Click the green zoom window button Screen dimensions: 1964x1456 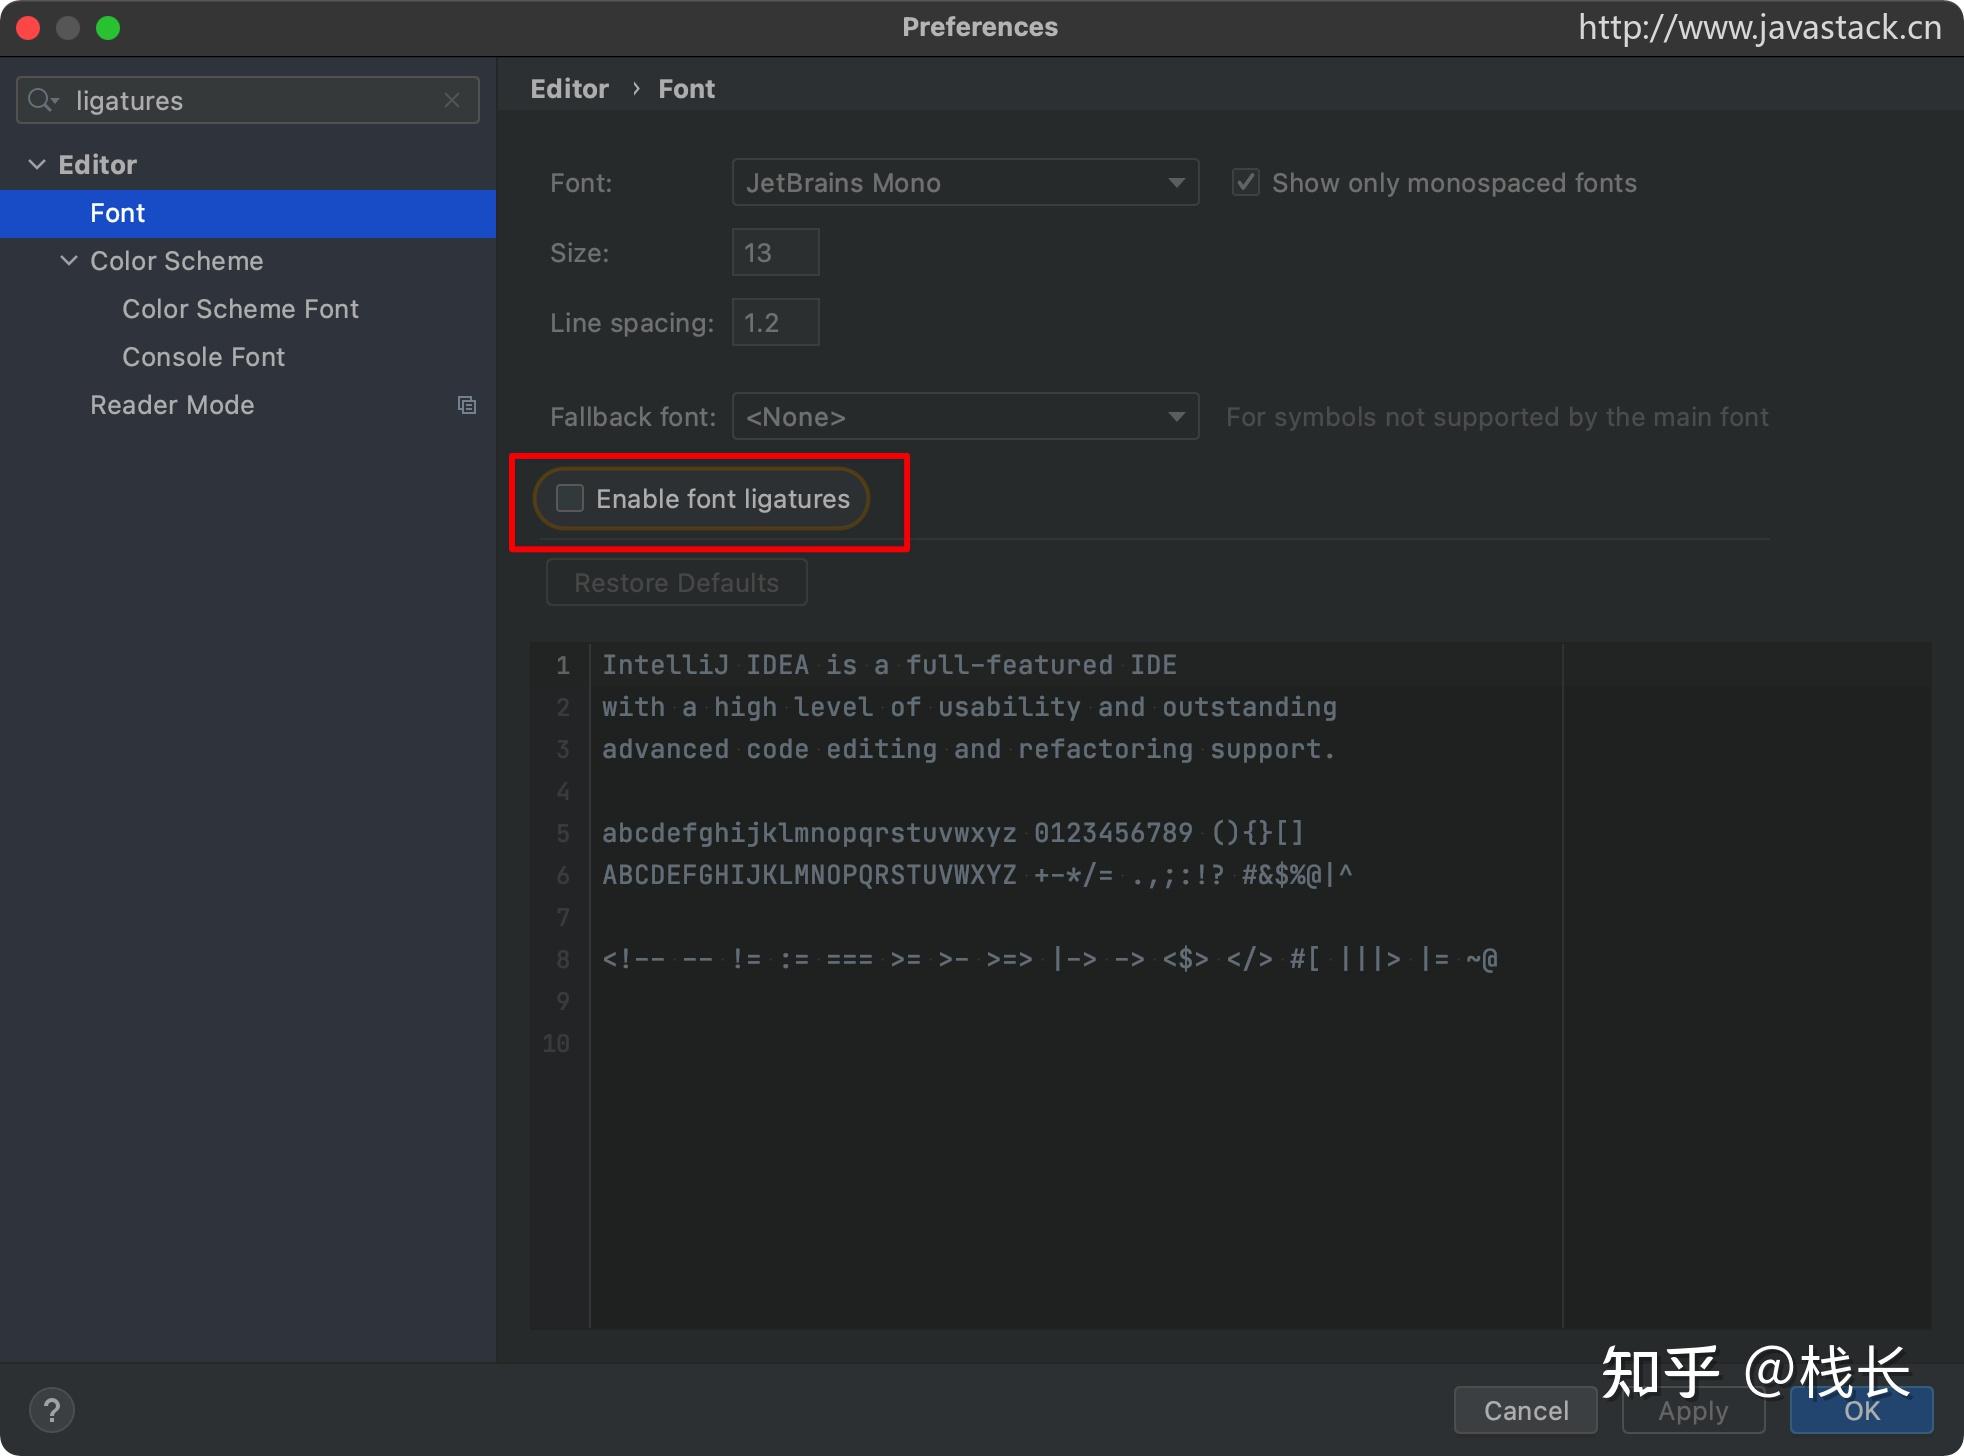(x=108, y=28)
